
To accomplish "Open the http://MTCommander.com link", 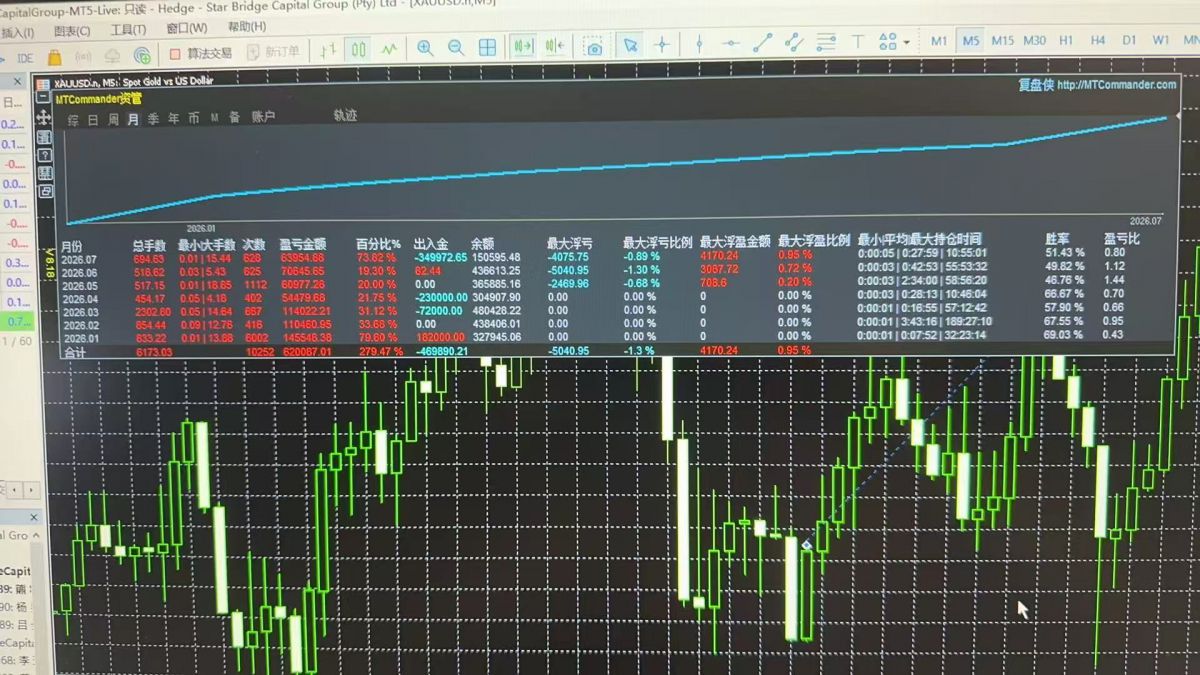I will (1116, 85).
